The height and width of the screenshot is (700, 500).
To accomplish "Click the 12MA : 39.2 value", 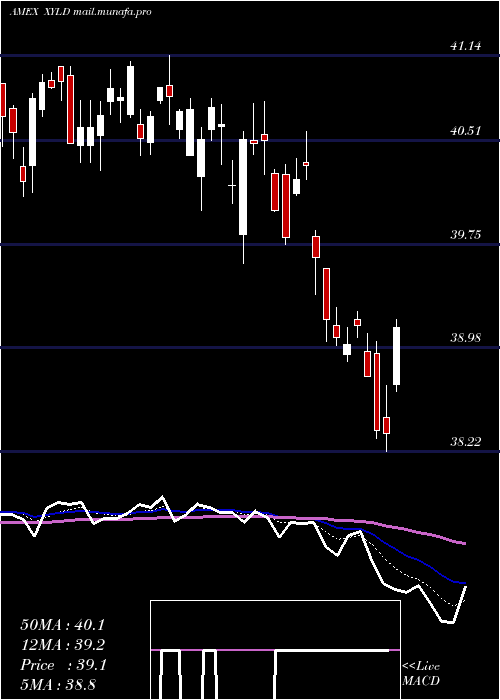I will 63,645.
